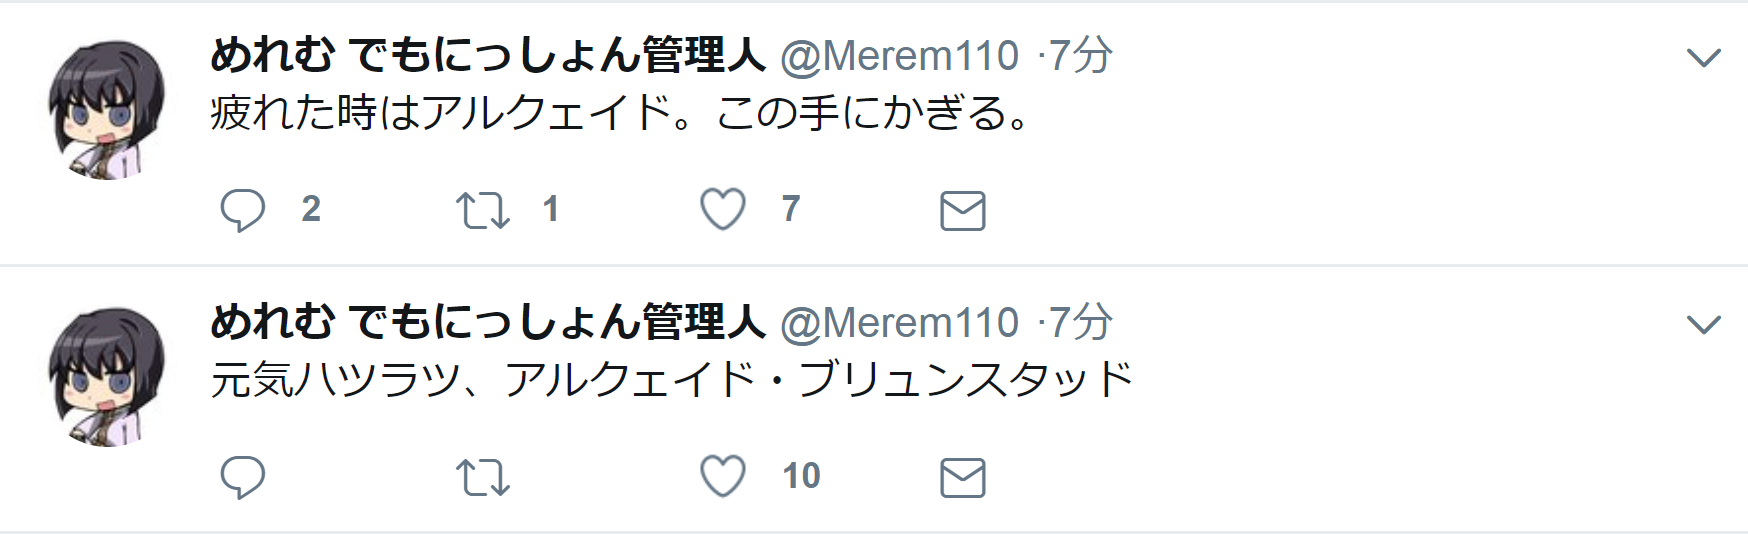Like the 元気ハツラツ tweet

click(723, 477)
